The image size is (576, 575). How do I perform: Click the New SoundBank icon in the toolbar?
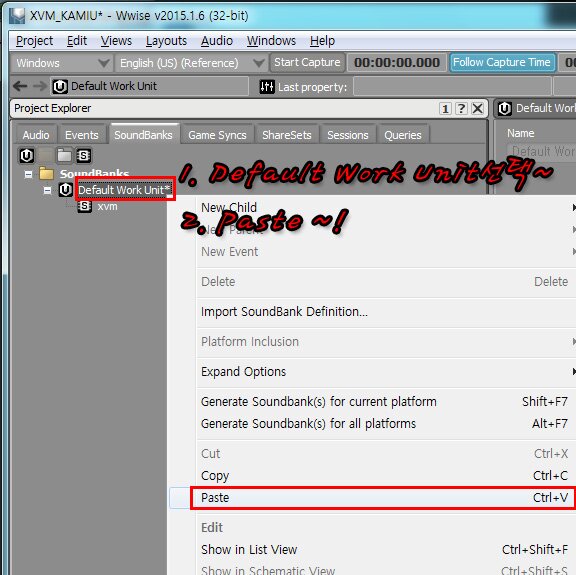(83, 155)
